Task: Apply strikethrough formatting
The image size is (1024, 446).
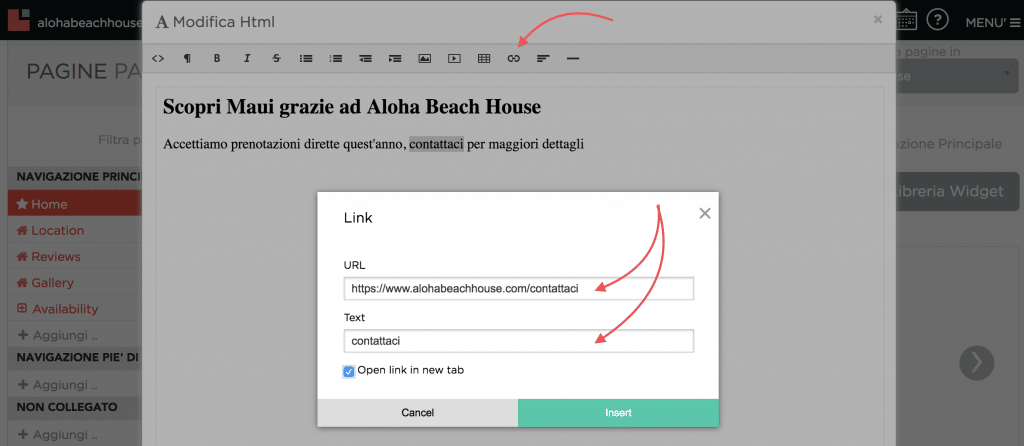Action: point(276,59)
